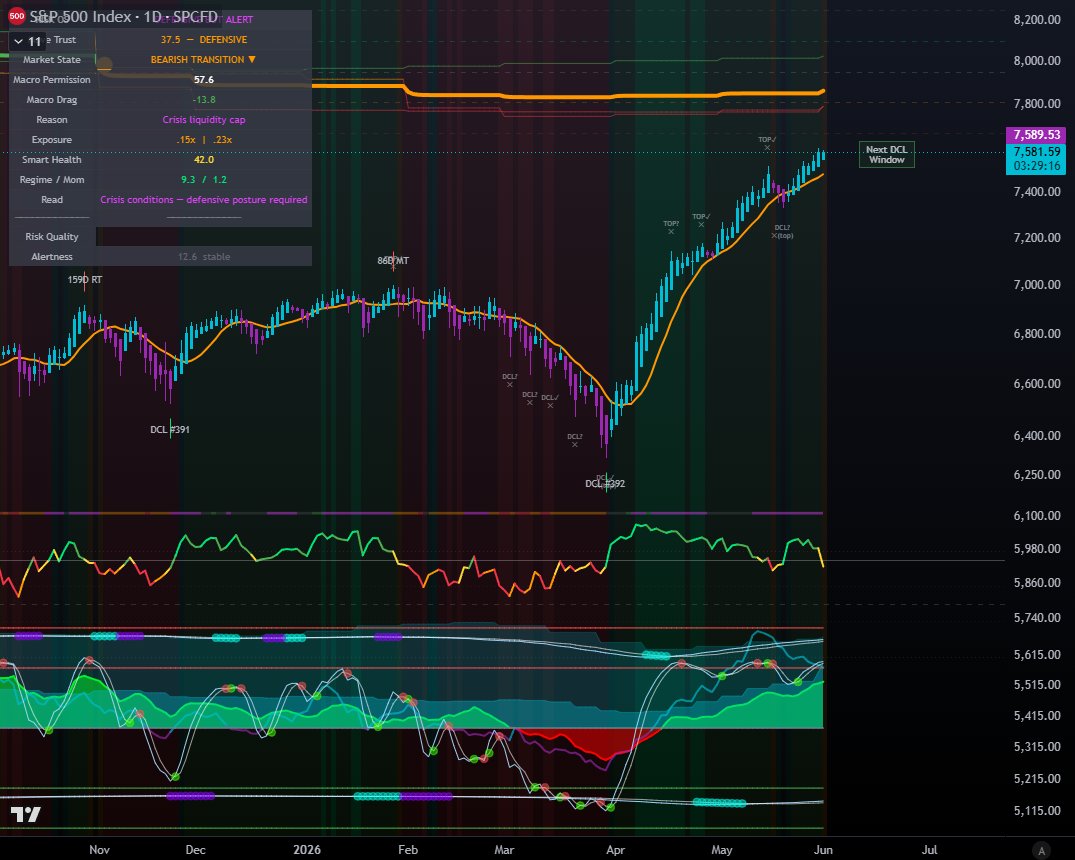Click the Macro Permission row label

pos(51,80)
